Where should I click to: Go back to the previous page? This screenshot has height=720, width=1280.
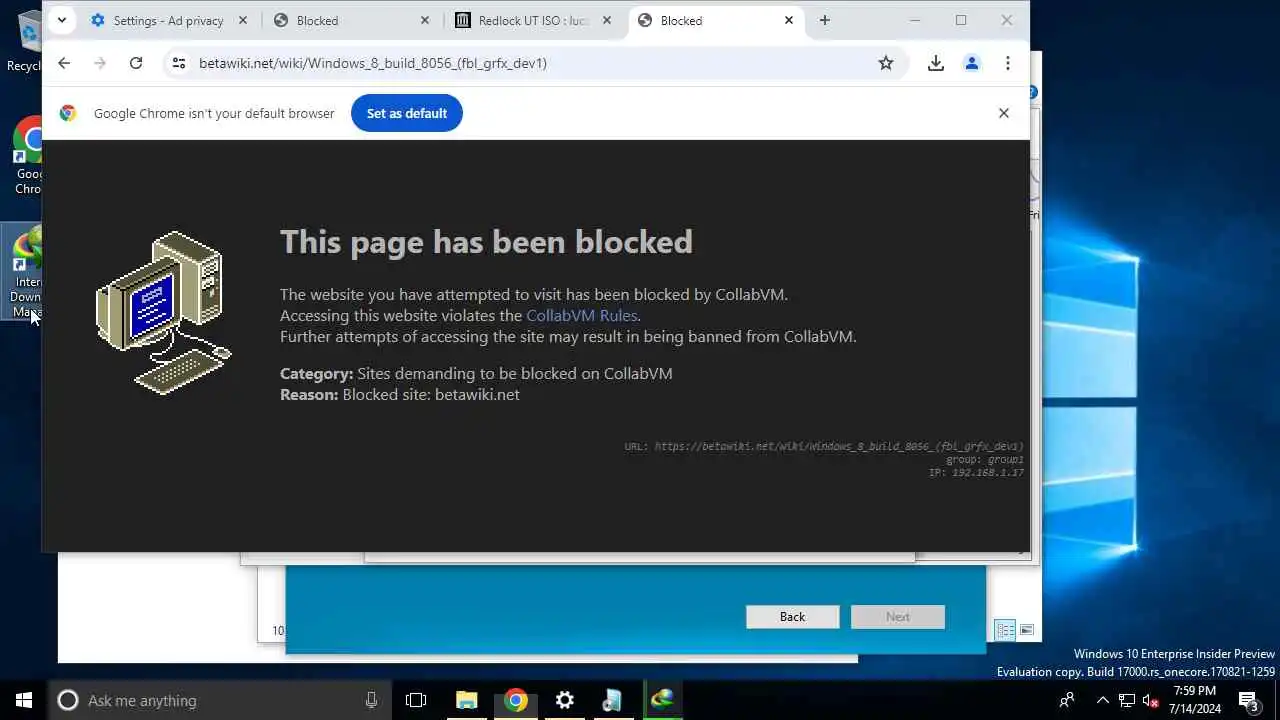coord(64,63)
